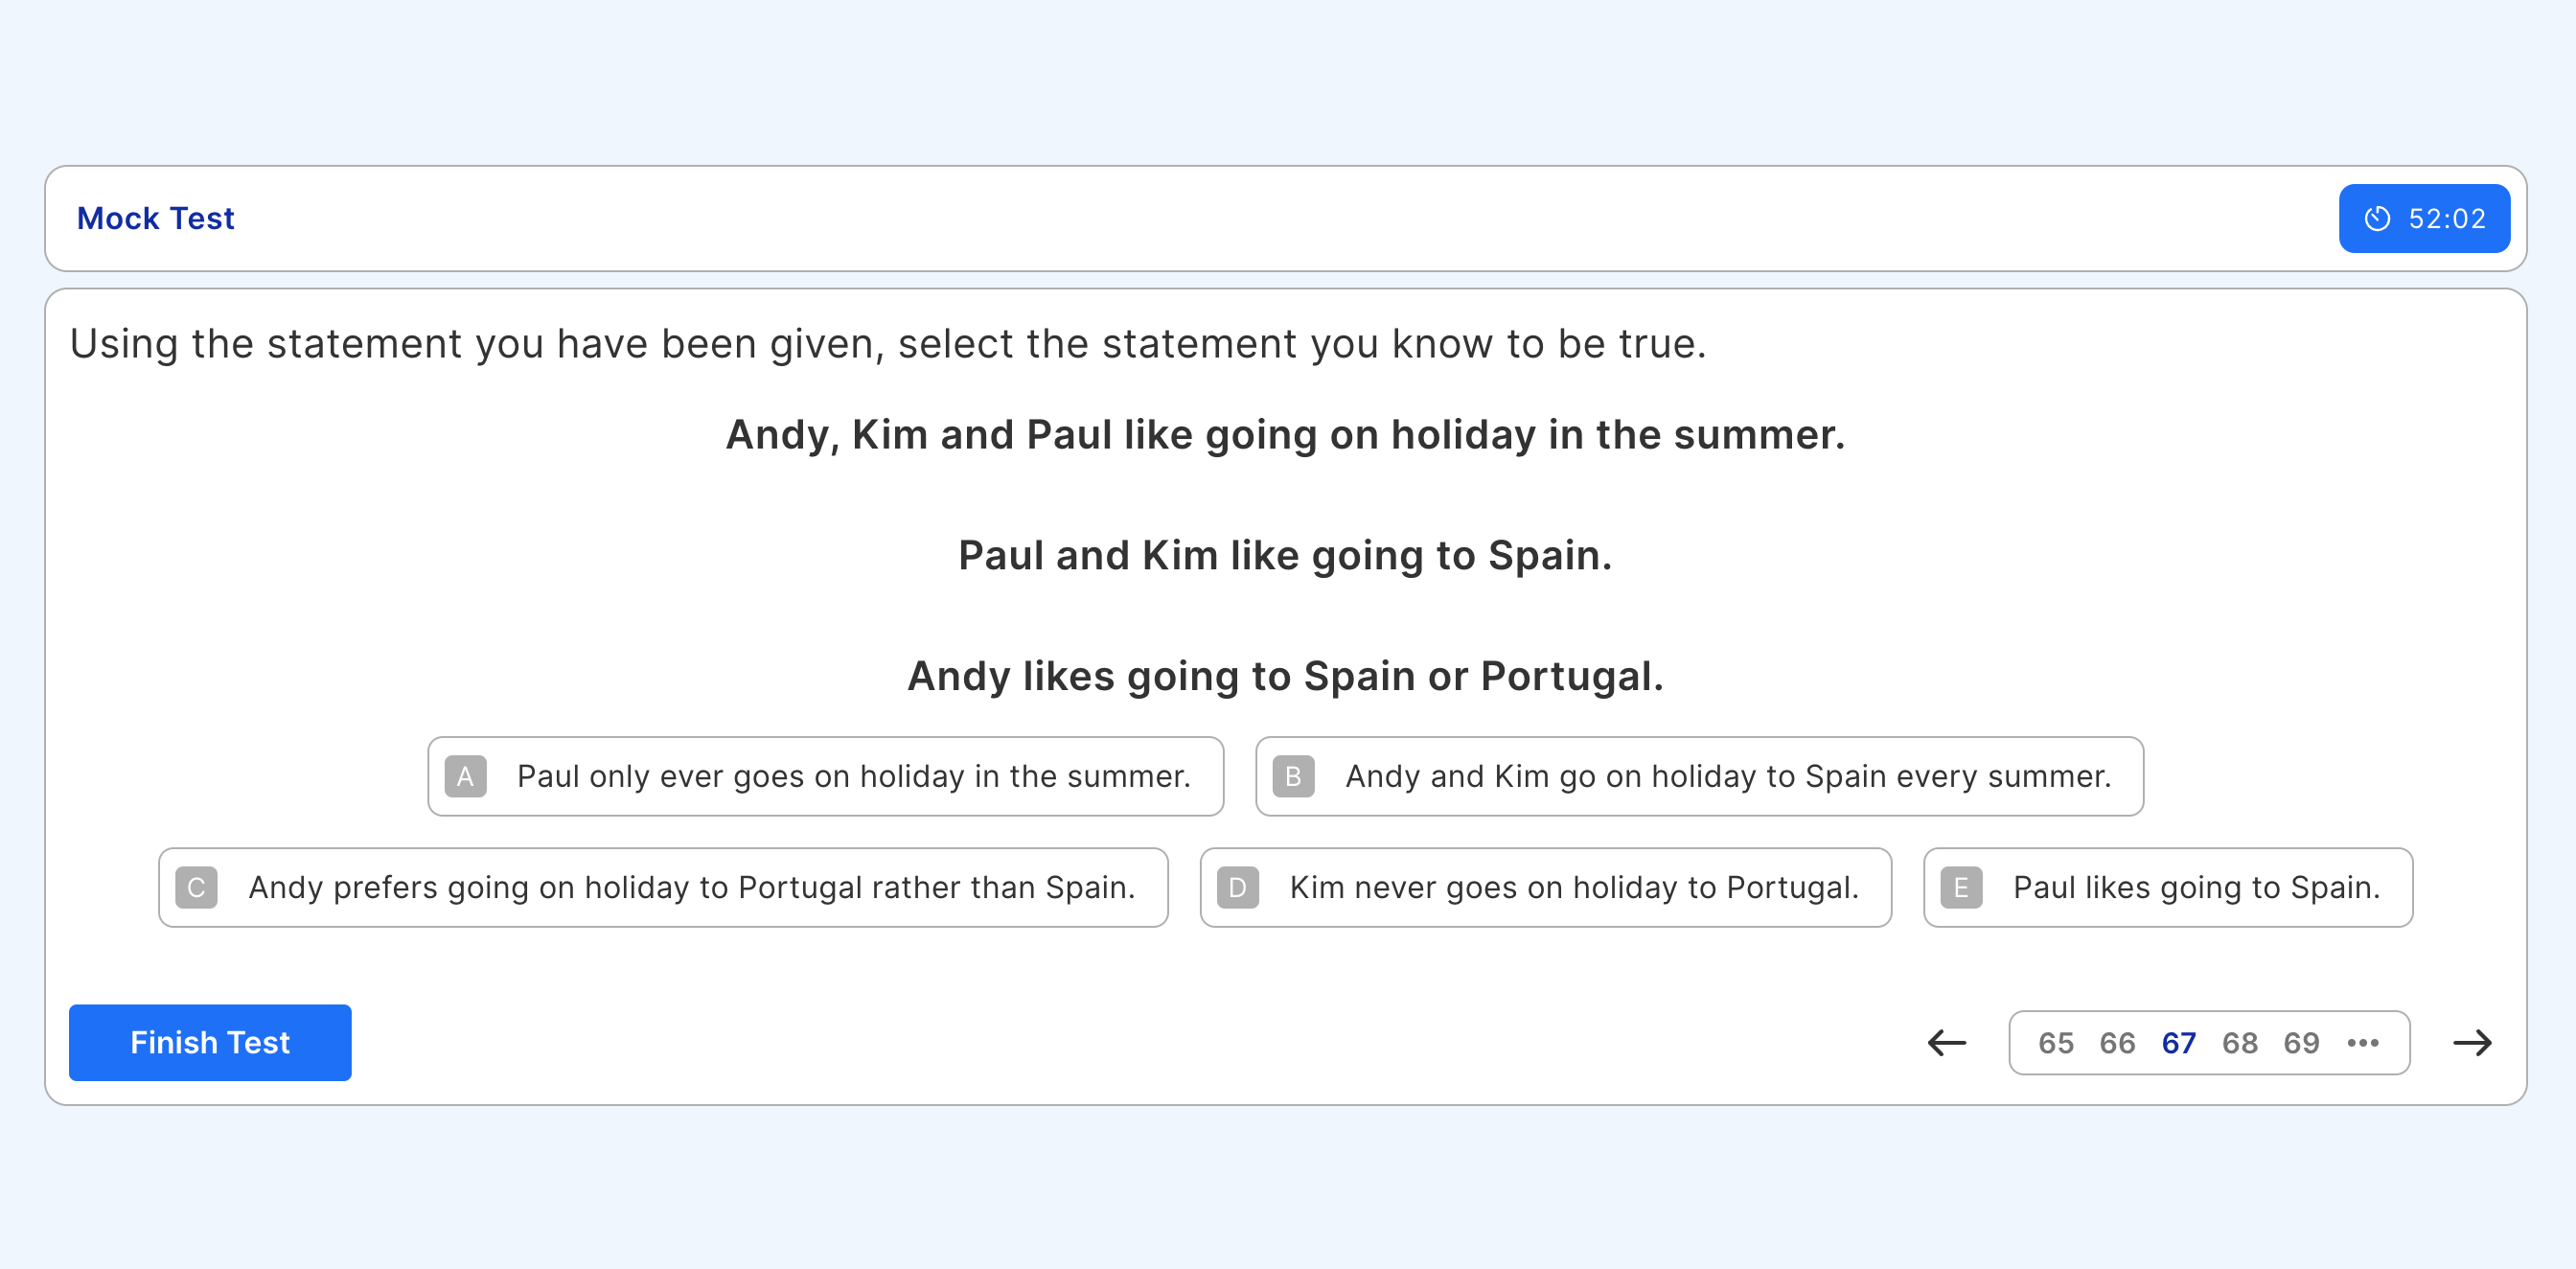Choose answer "Andy and Kim go to Spain"
2576x1269 pixels.
coord(1699,776)
